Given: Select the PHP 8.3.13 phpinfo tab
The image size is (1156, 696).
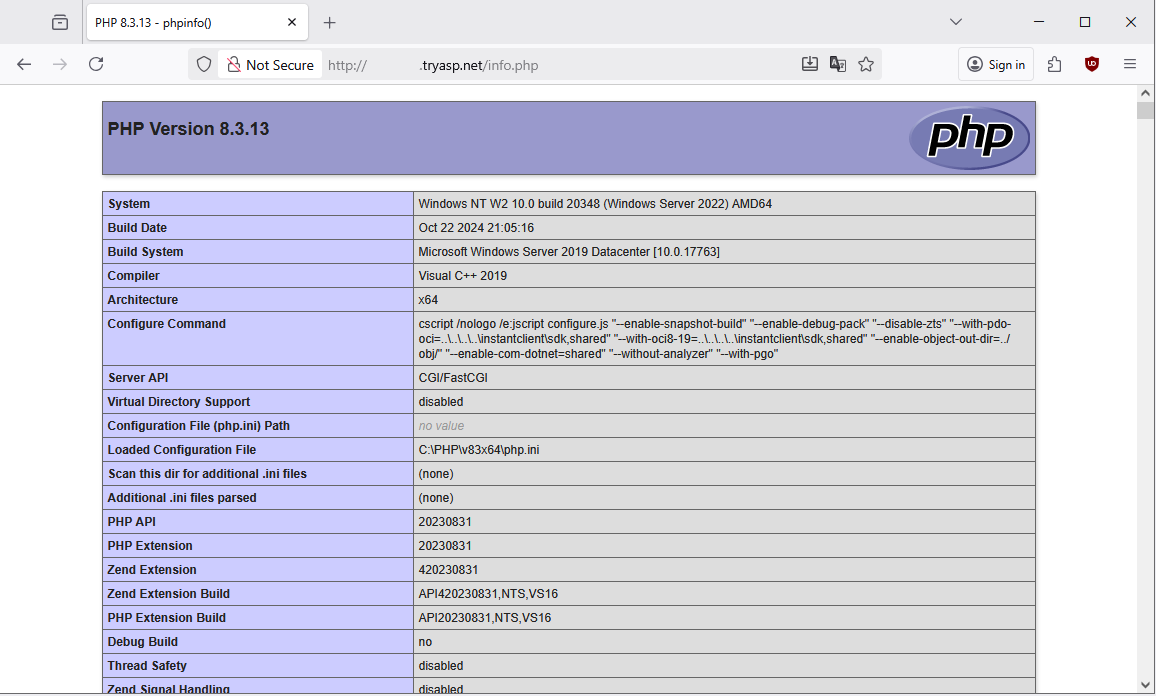Looking at the screenshot, I should [x=180, y=22].
